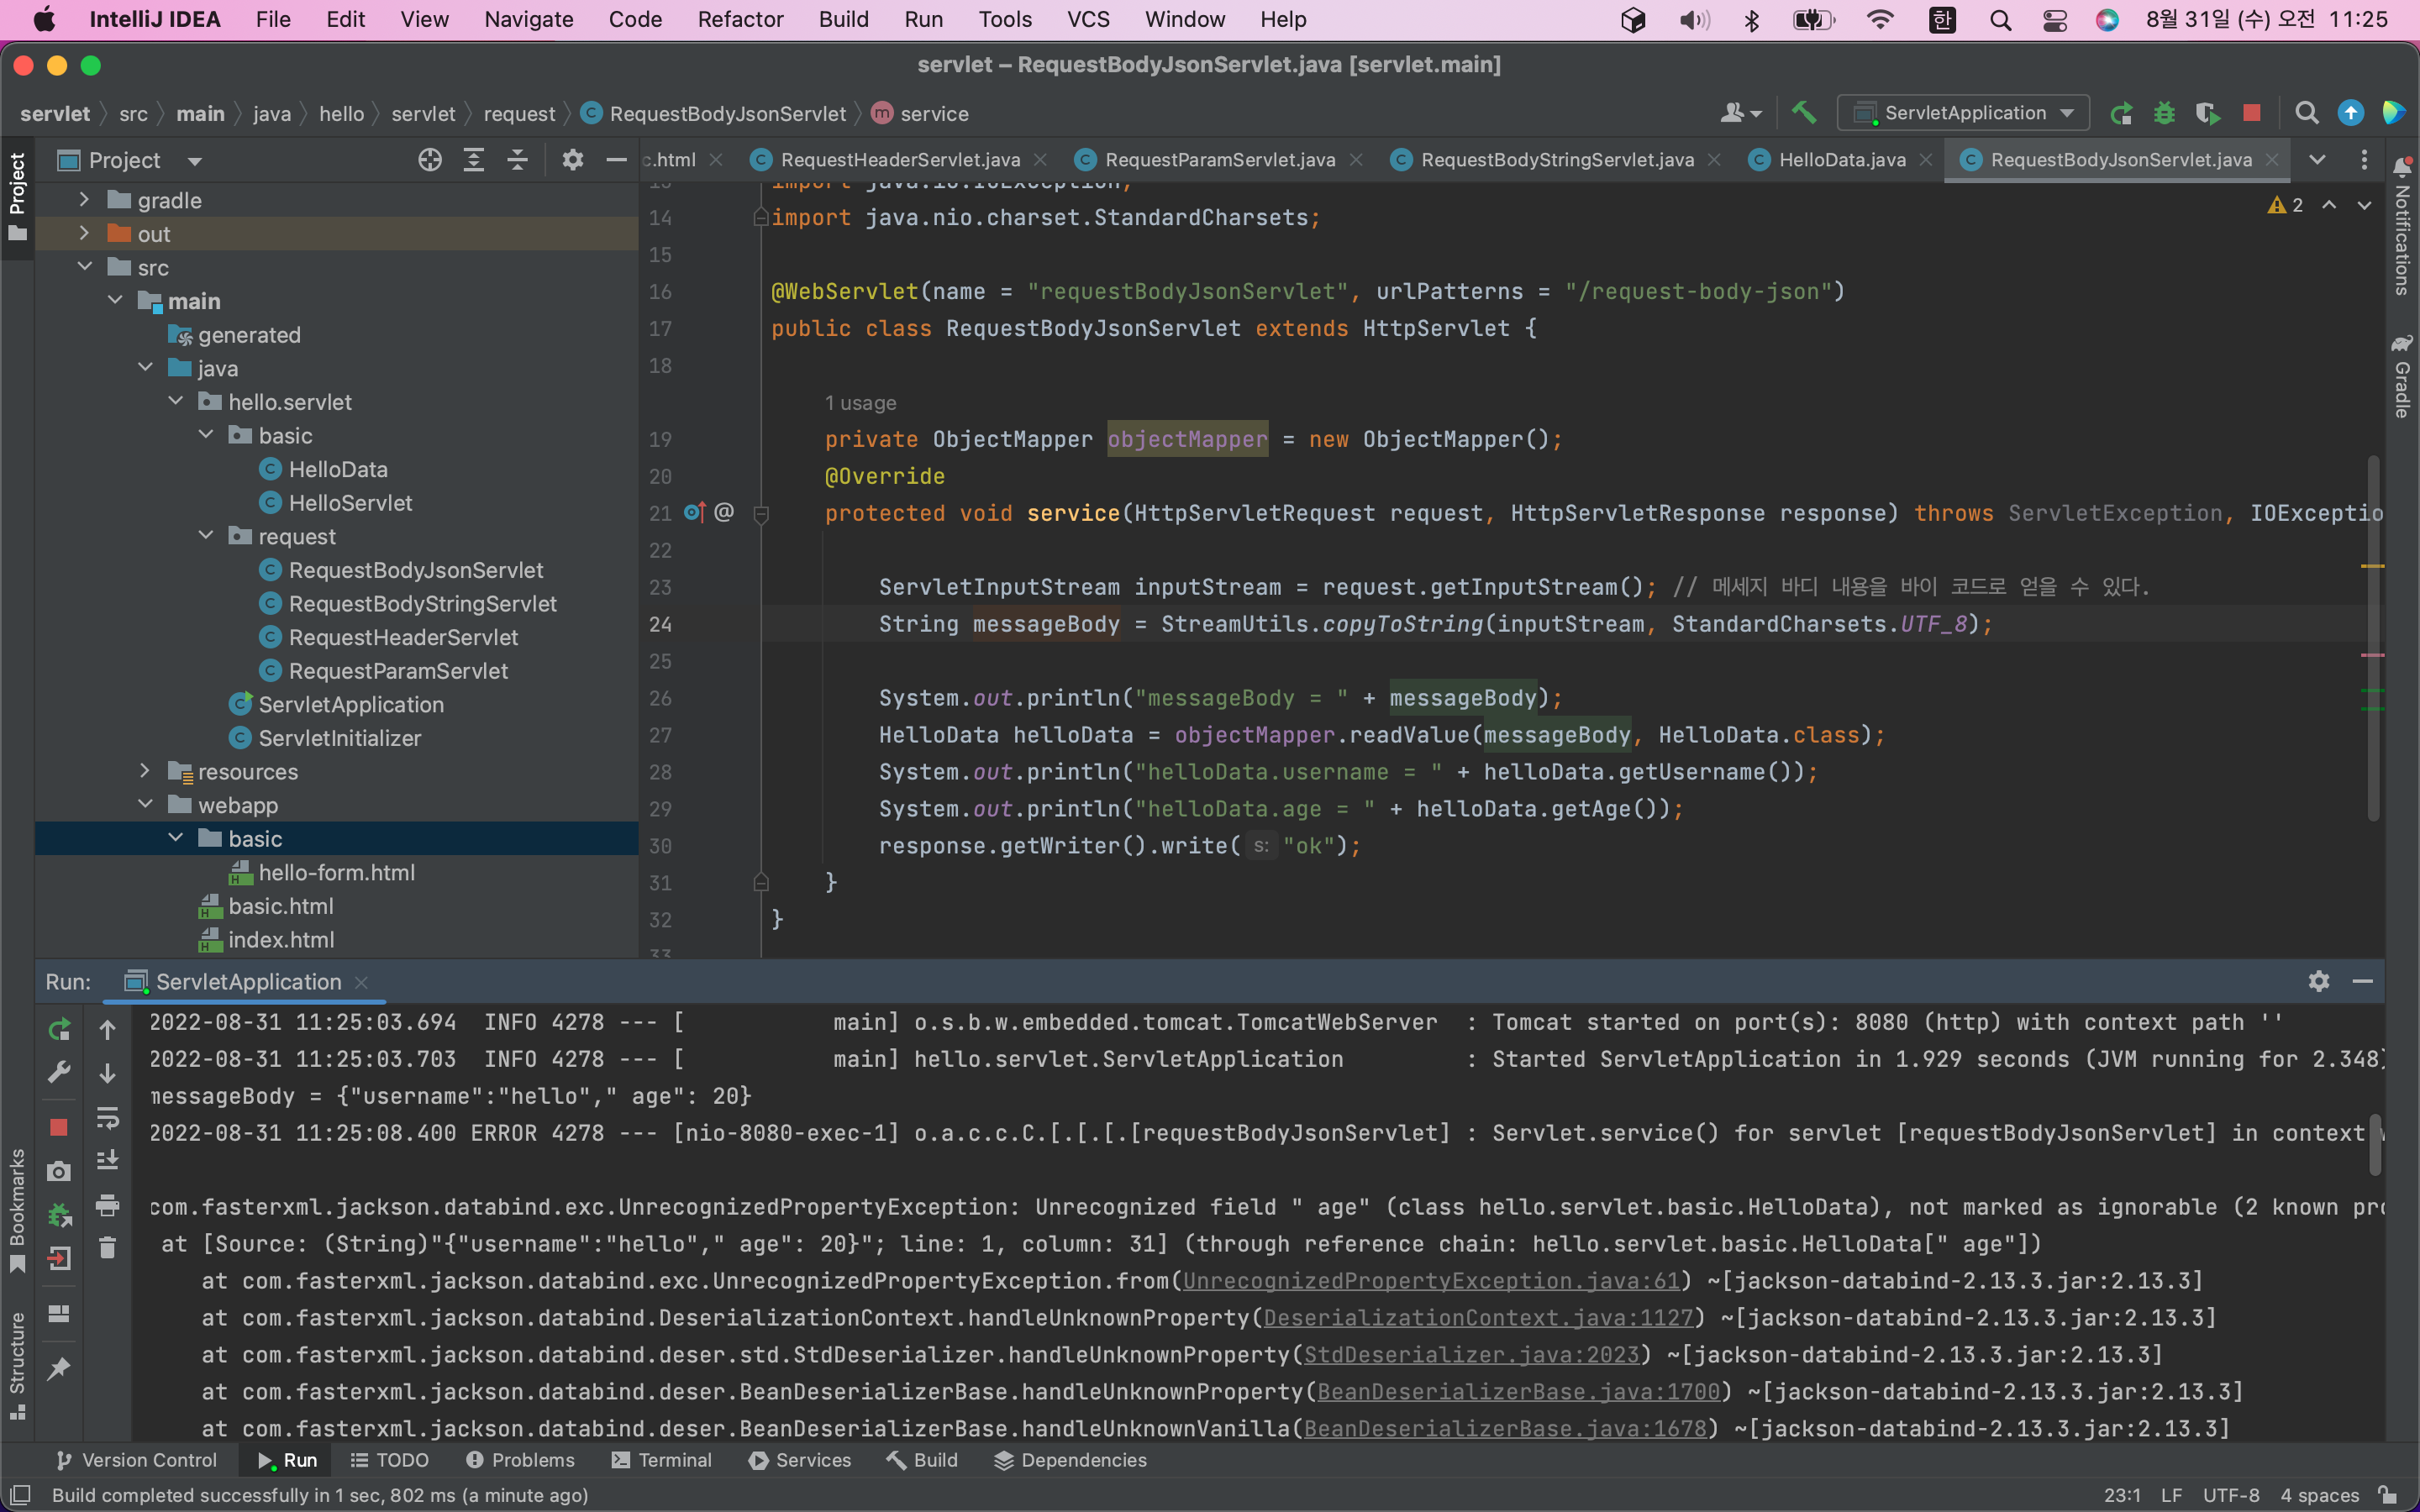The height and width of the screenshot is (1512, 2420).
Task: Open DeserializationContext.java:1127 link
Action: click(1478, 1318)
